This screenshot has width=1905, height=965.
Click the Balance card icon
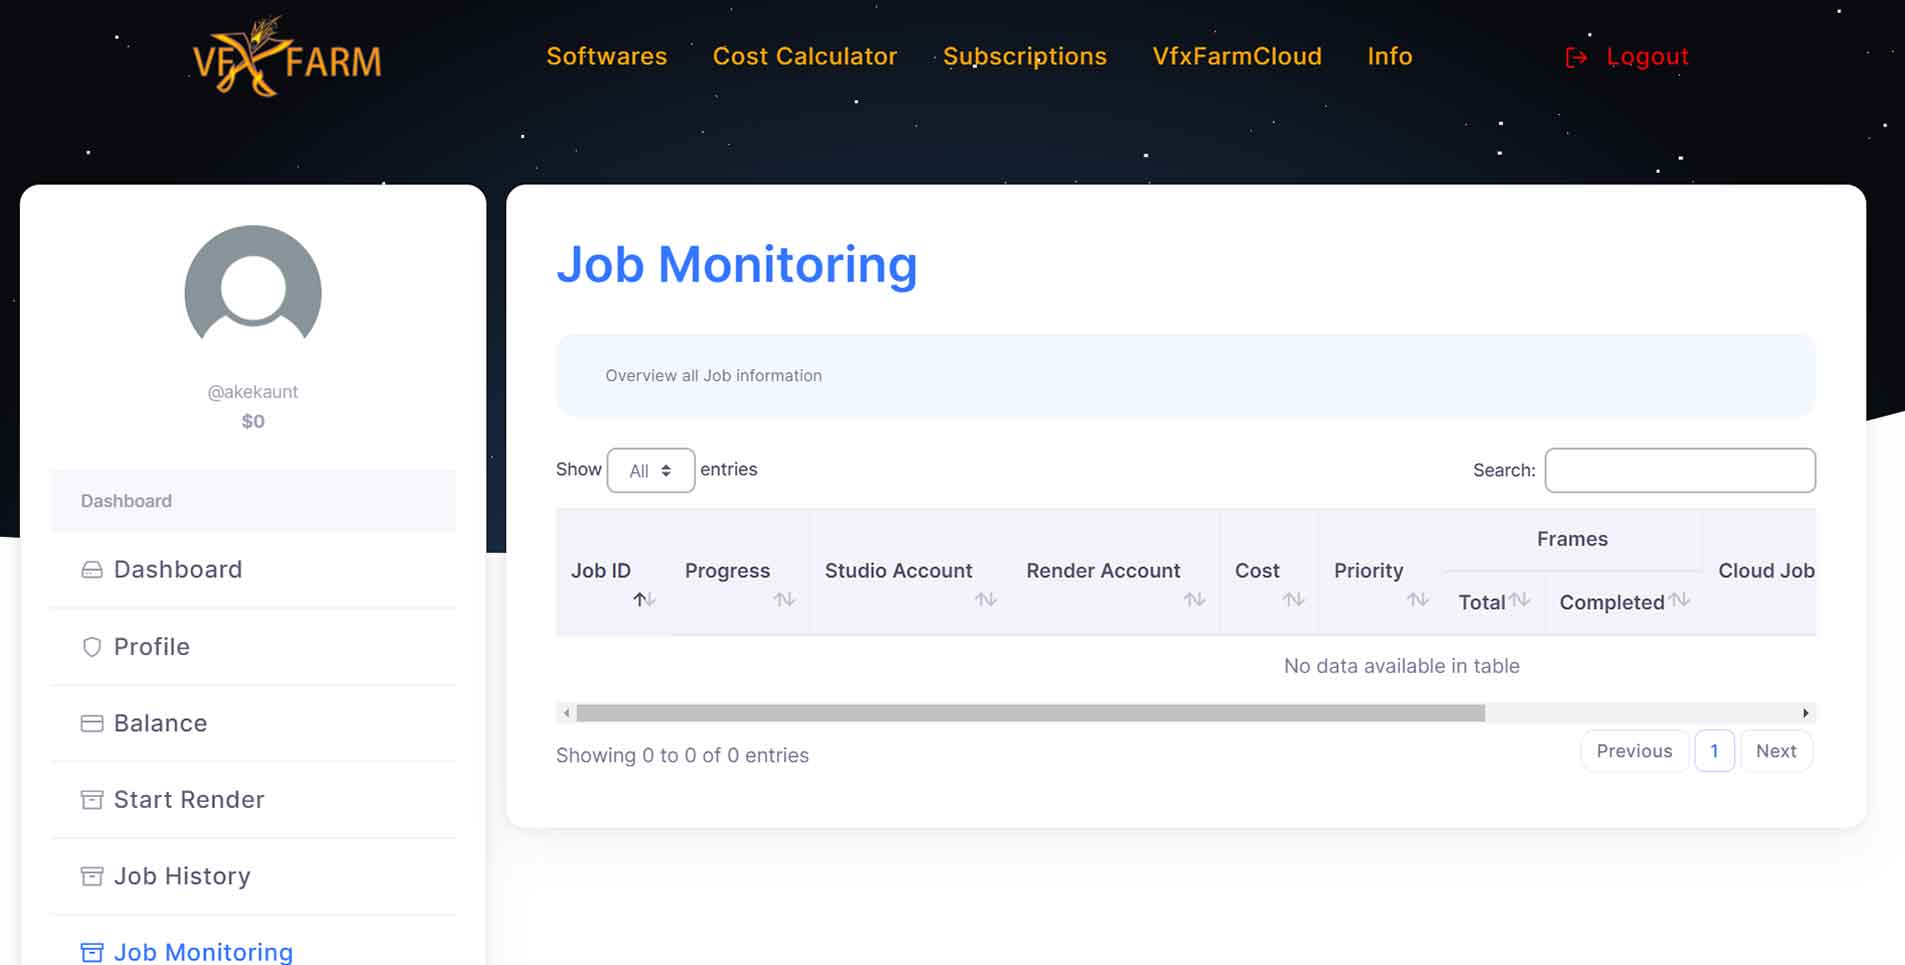pyautogui.click(x=92, y=724)
